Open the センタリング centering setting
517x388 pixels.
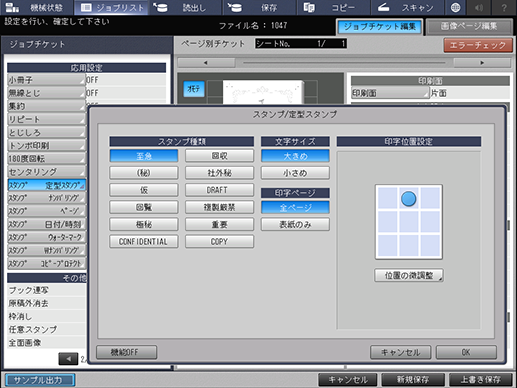(46, 172)
